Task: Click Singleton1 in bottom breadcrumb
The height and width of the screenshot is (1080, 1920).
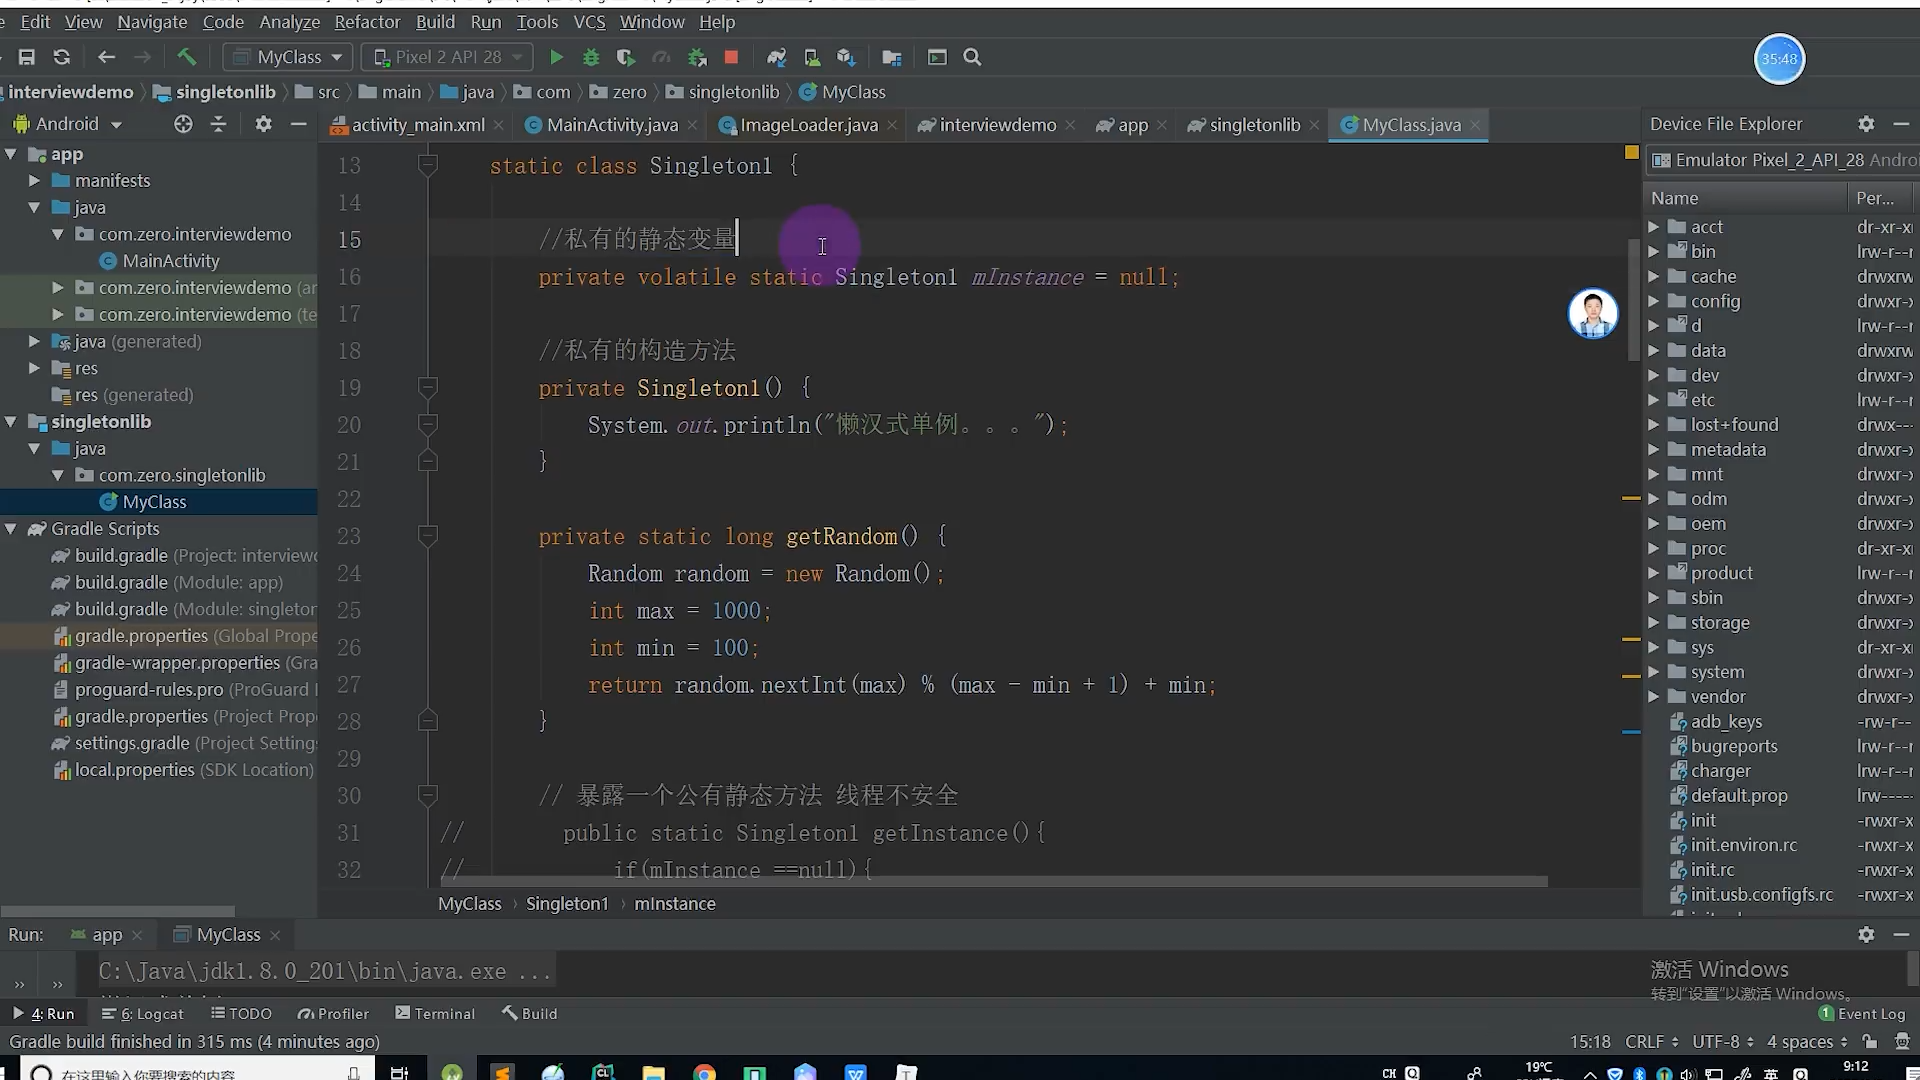Action: point(567,903)
